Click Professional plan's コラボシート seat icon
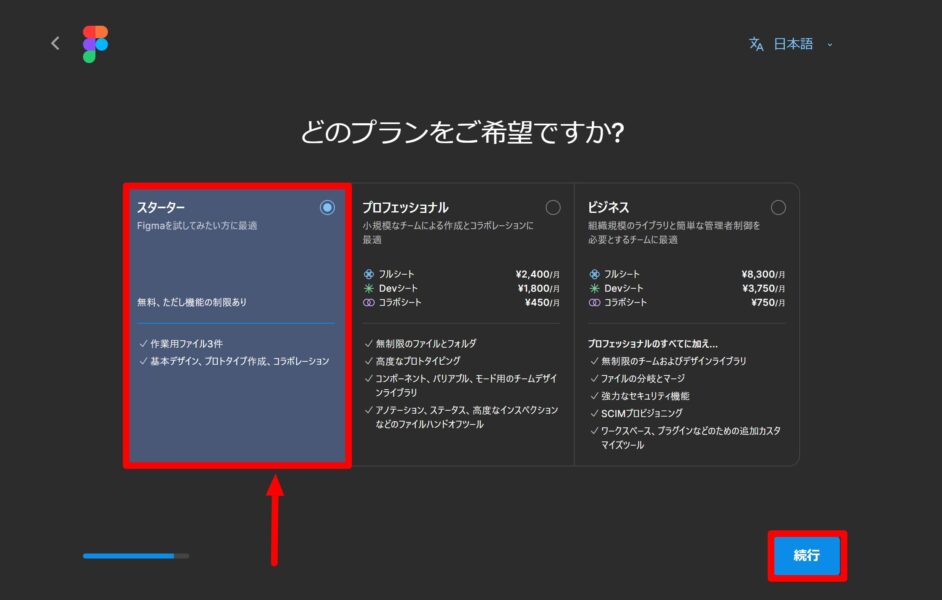 coord(368,302)
